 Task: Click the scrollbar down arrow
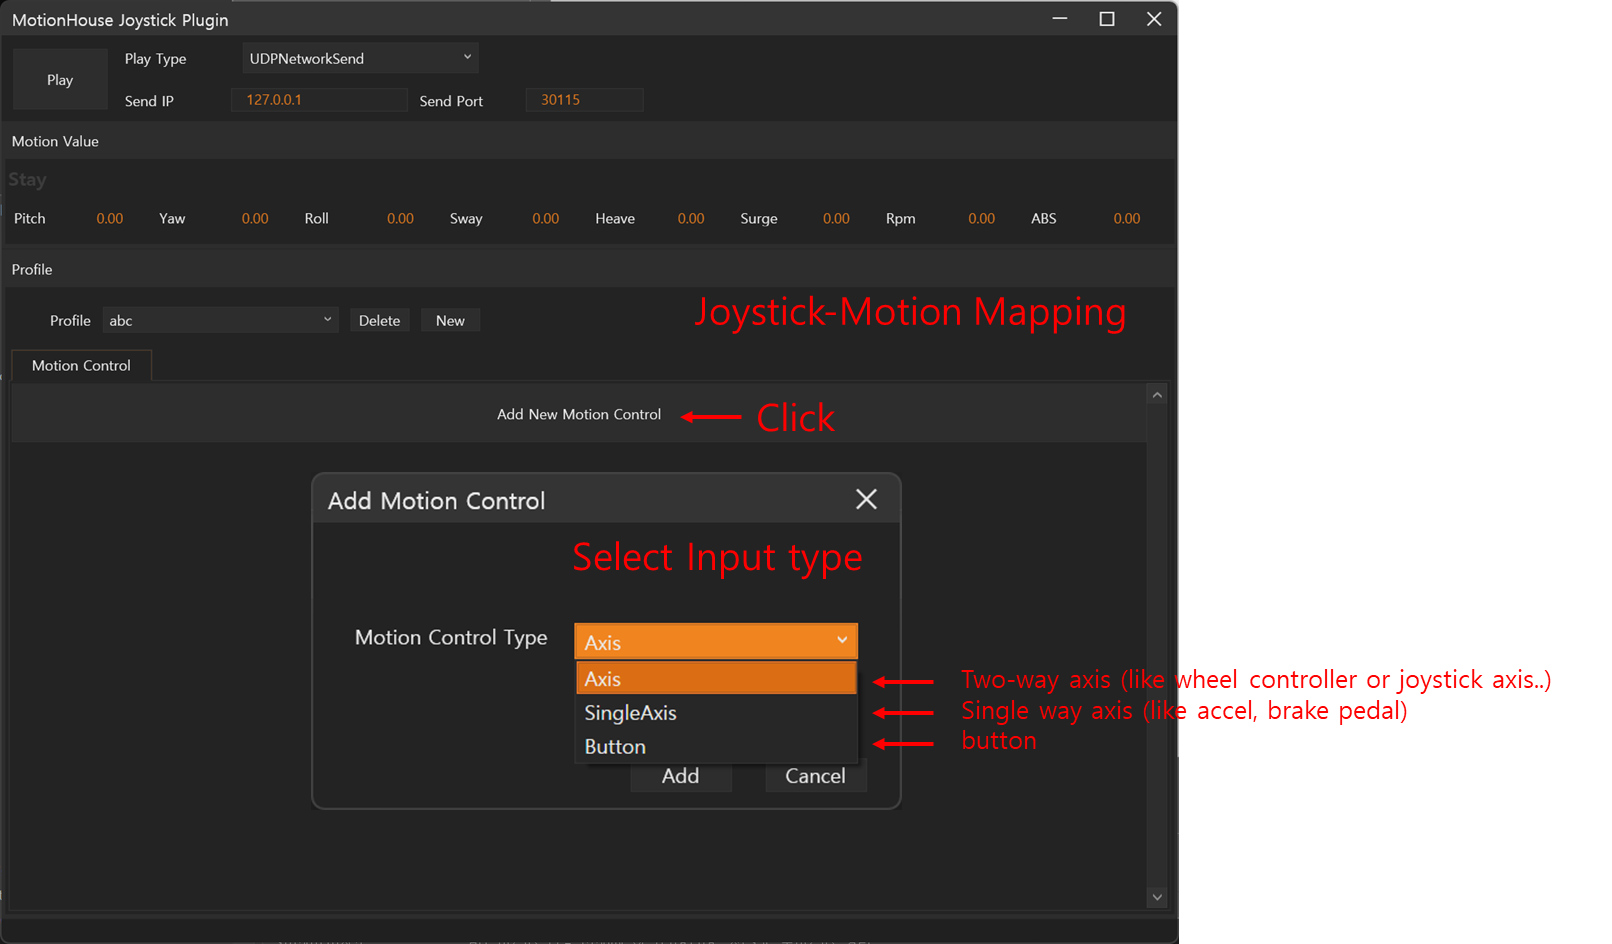1157,897
